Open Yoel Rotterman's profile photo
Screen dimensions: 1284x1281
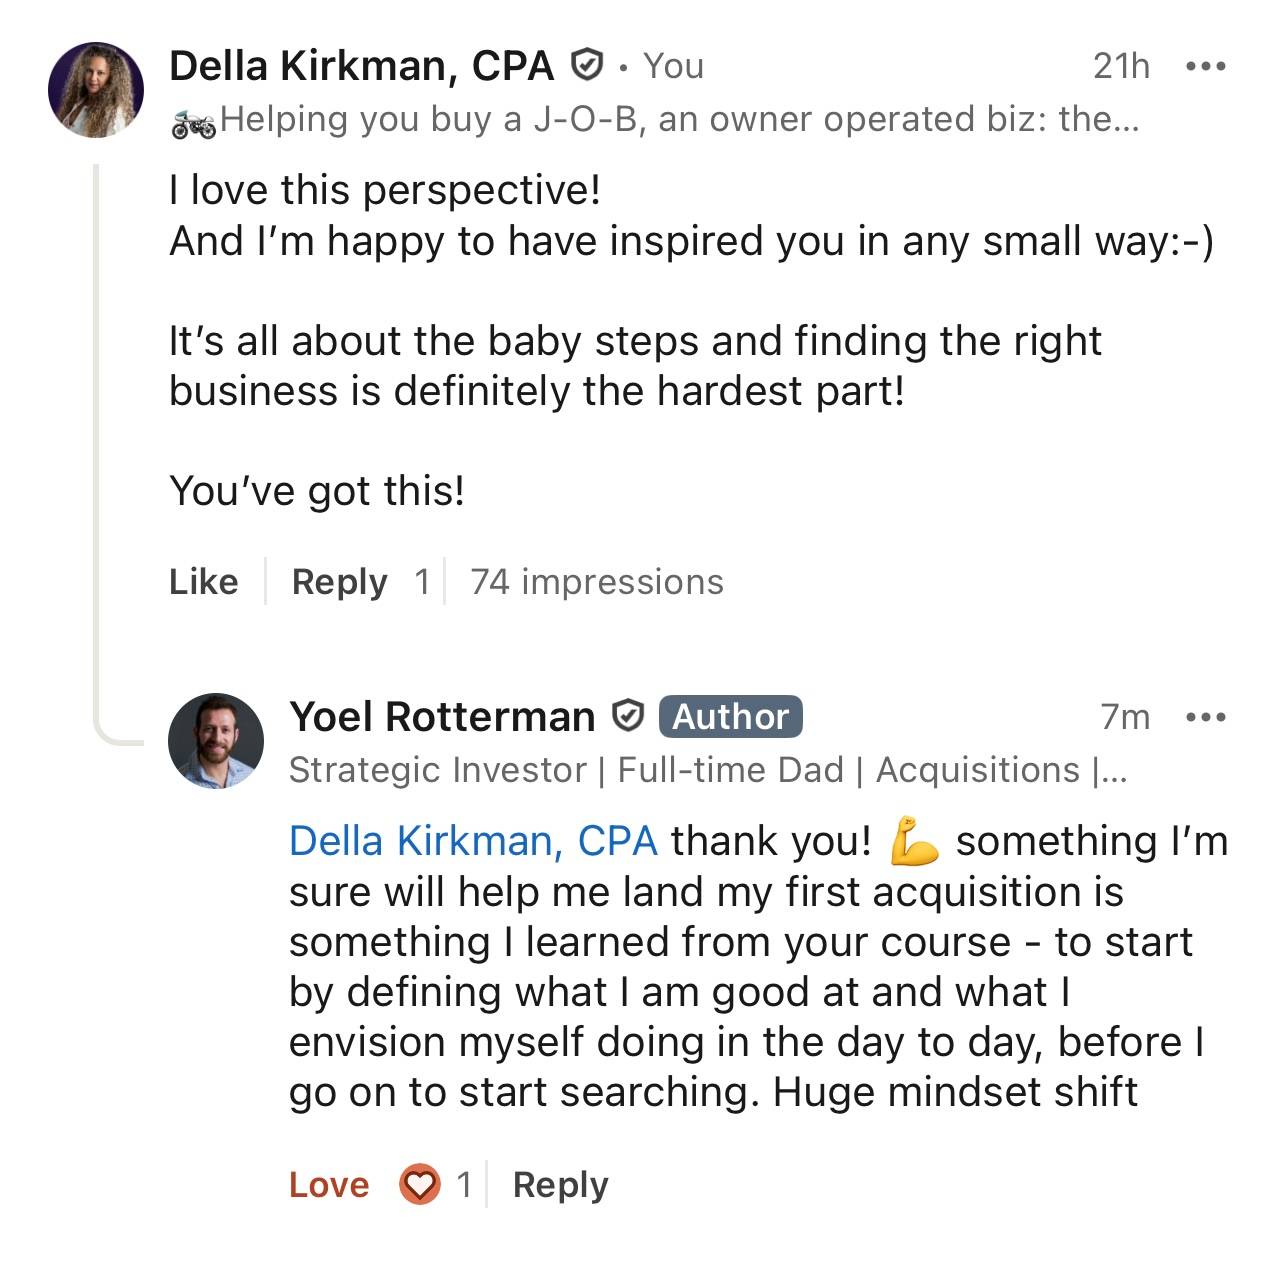pos(216,741)
